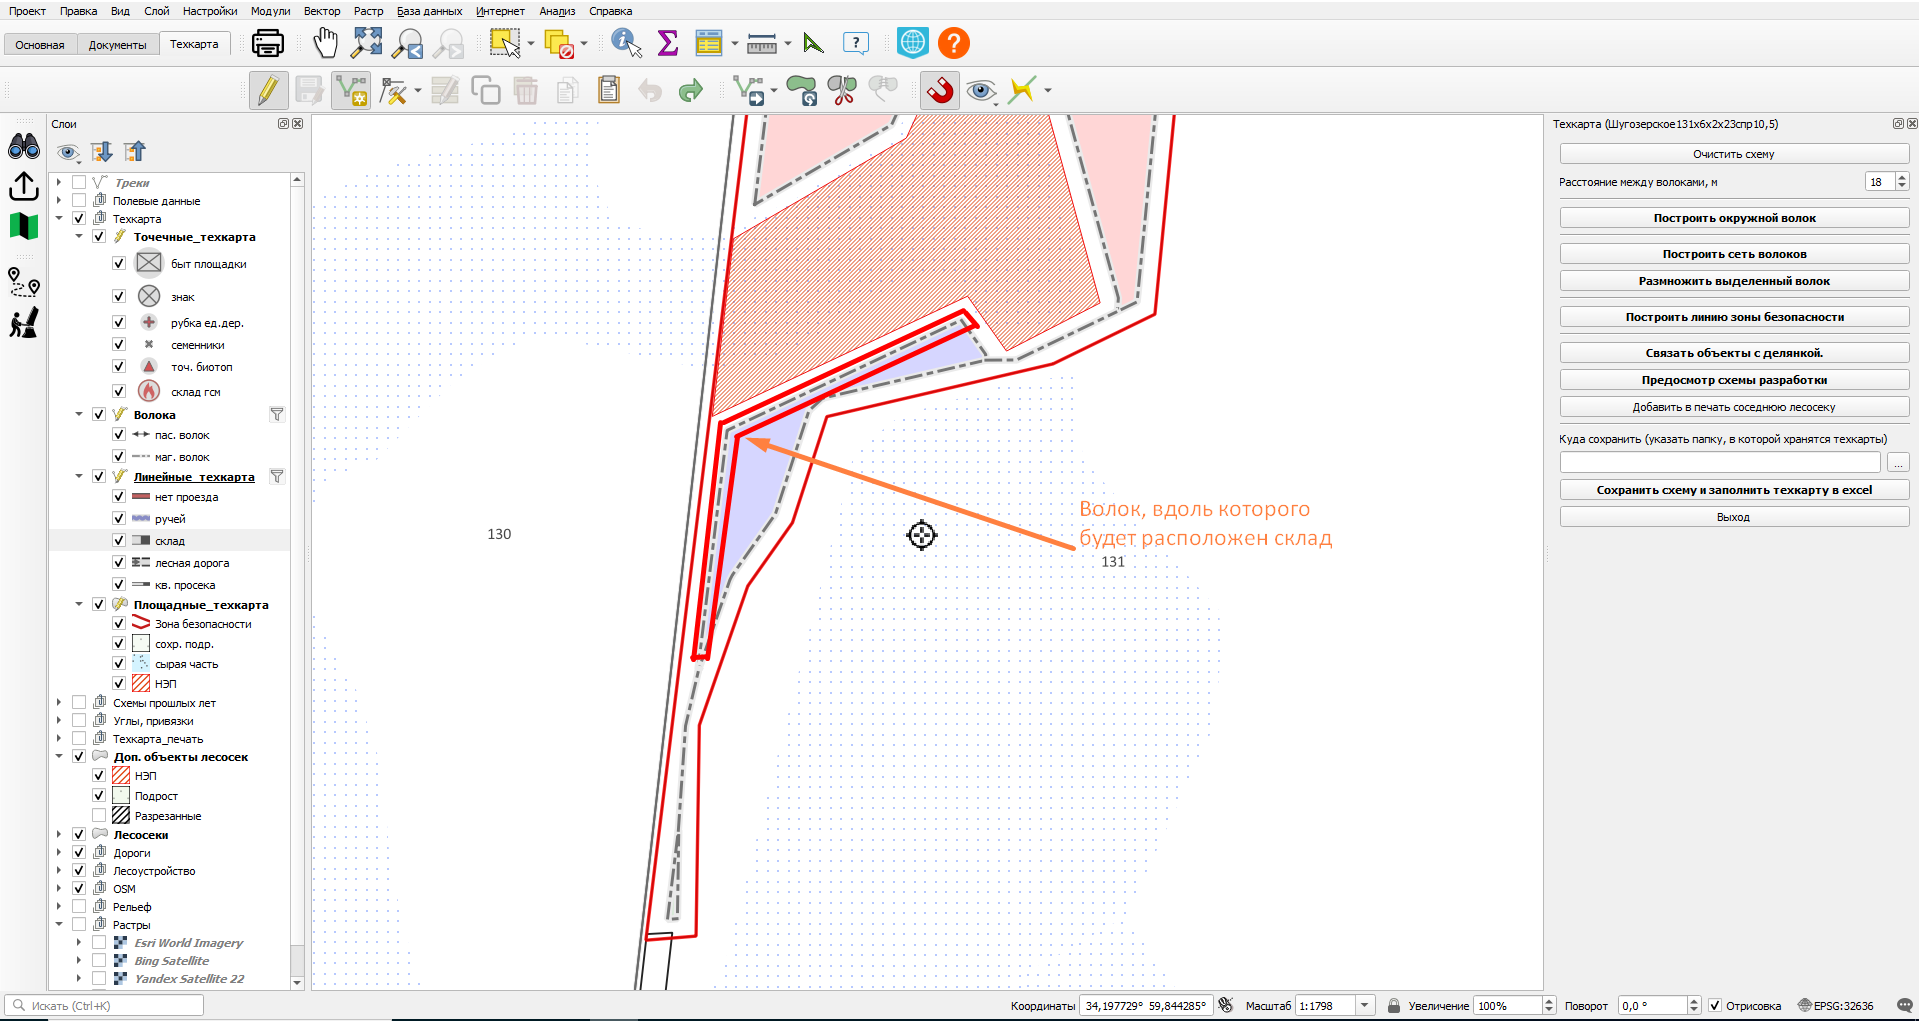Expand the Лесосеки layer group
Viewport: 1919px width, 1021px height.
click(59, 834)
